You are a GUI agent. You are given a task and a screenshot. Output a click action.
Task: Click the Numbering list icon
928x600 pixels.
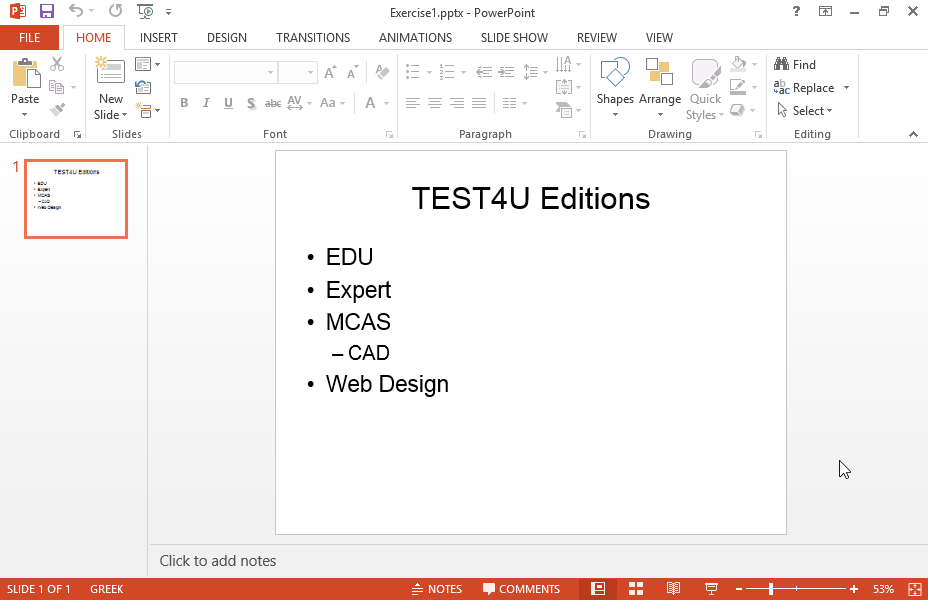pyautogui.click(x=447, y=72)
